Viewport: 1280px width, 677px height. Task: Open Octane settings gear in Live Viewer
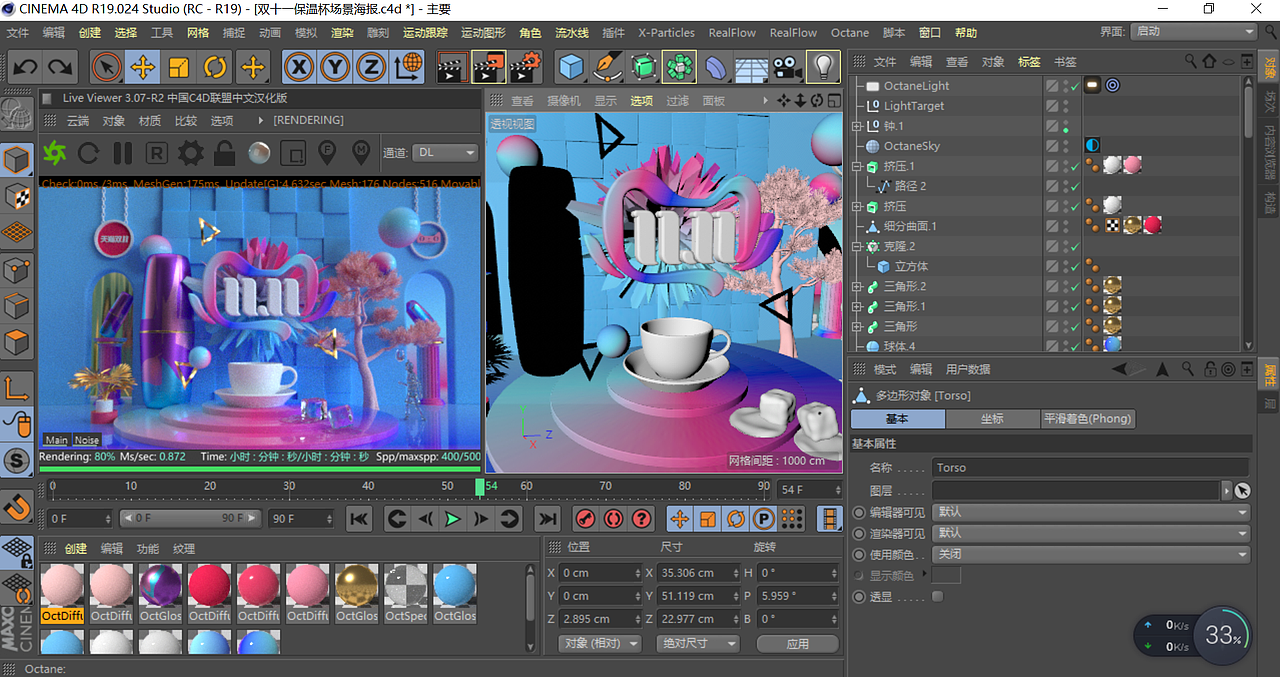[x=191, y=153]
